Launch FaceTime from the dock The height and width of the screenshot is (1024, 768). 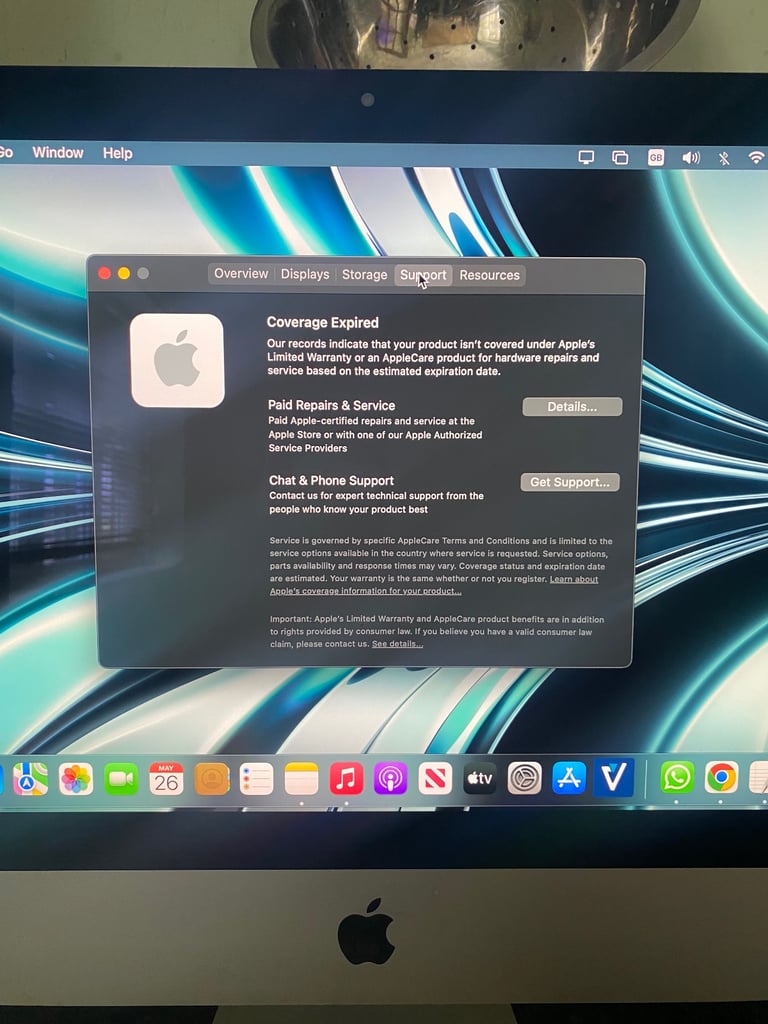pos(121,779)
